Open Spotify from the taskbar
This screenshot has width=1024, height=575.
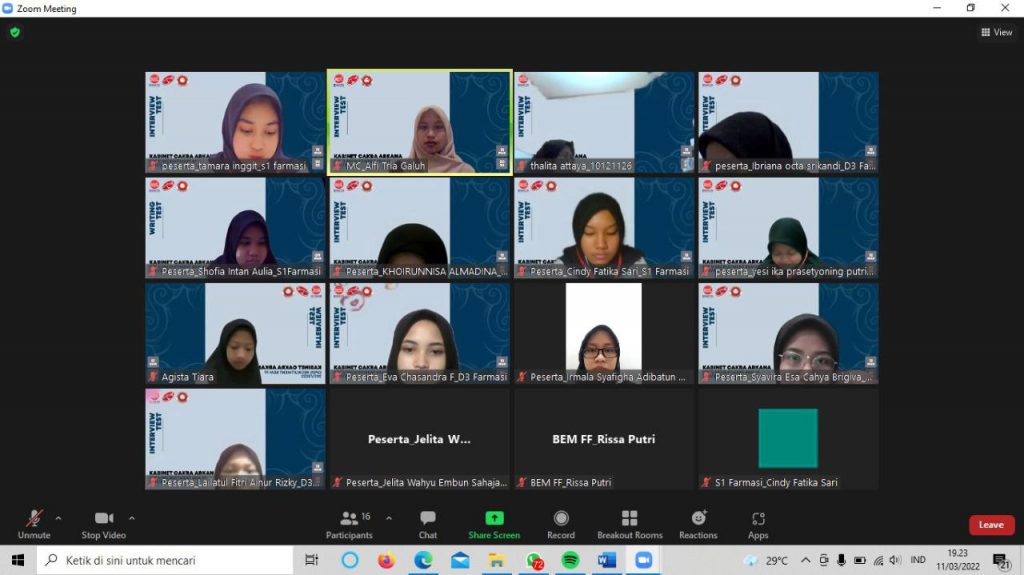click(x=570, y=560)
